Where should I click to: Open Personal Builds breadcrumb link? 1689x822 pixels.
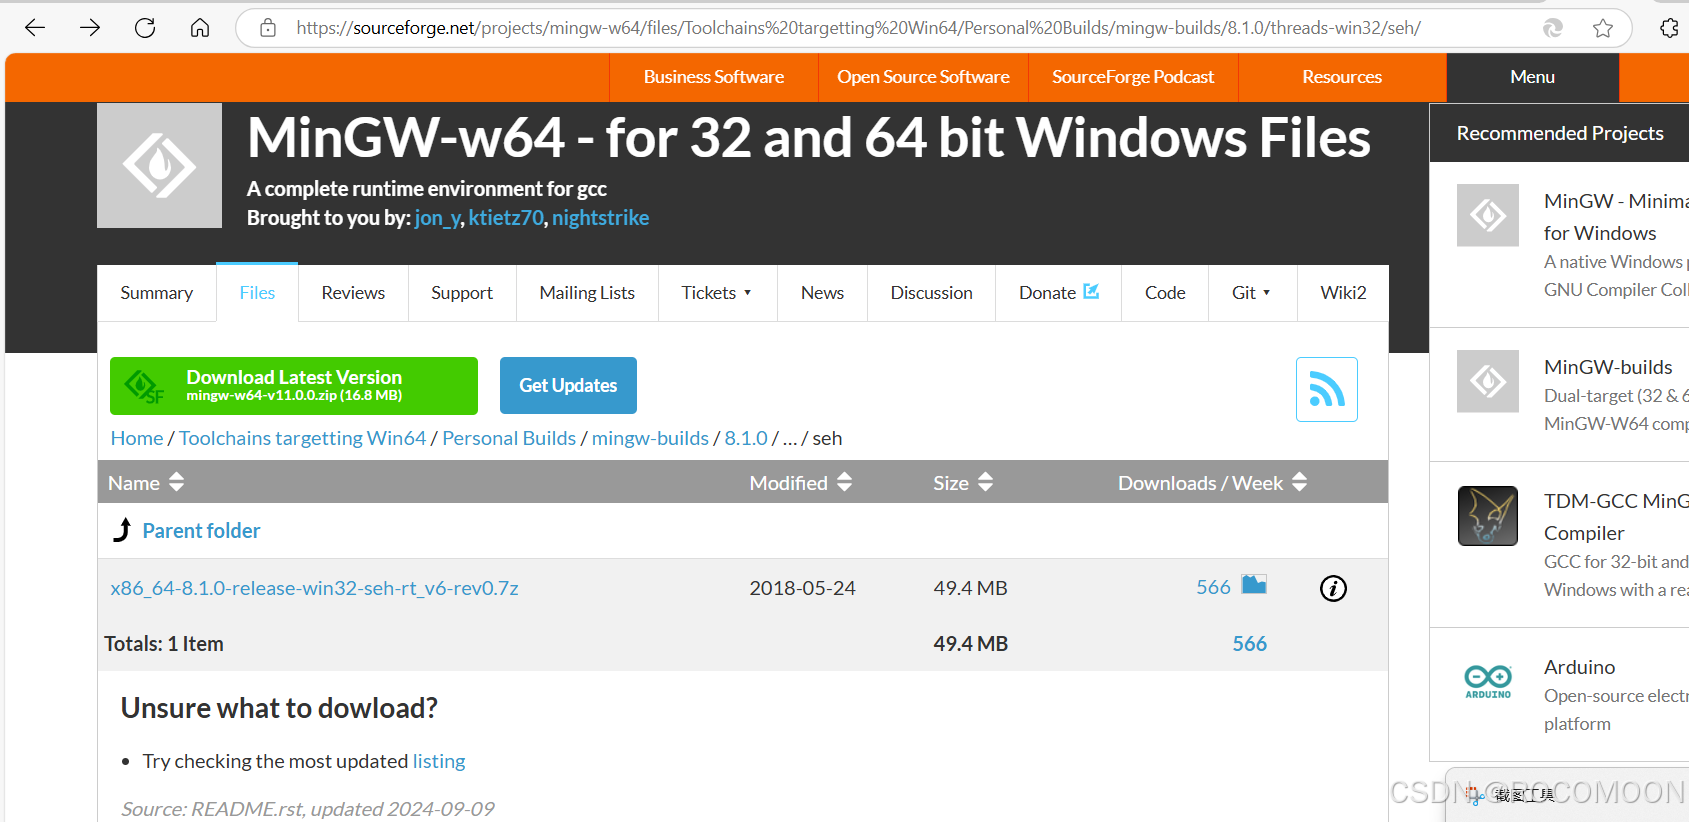pos(509,438)
